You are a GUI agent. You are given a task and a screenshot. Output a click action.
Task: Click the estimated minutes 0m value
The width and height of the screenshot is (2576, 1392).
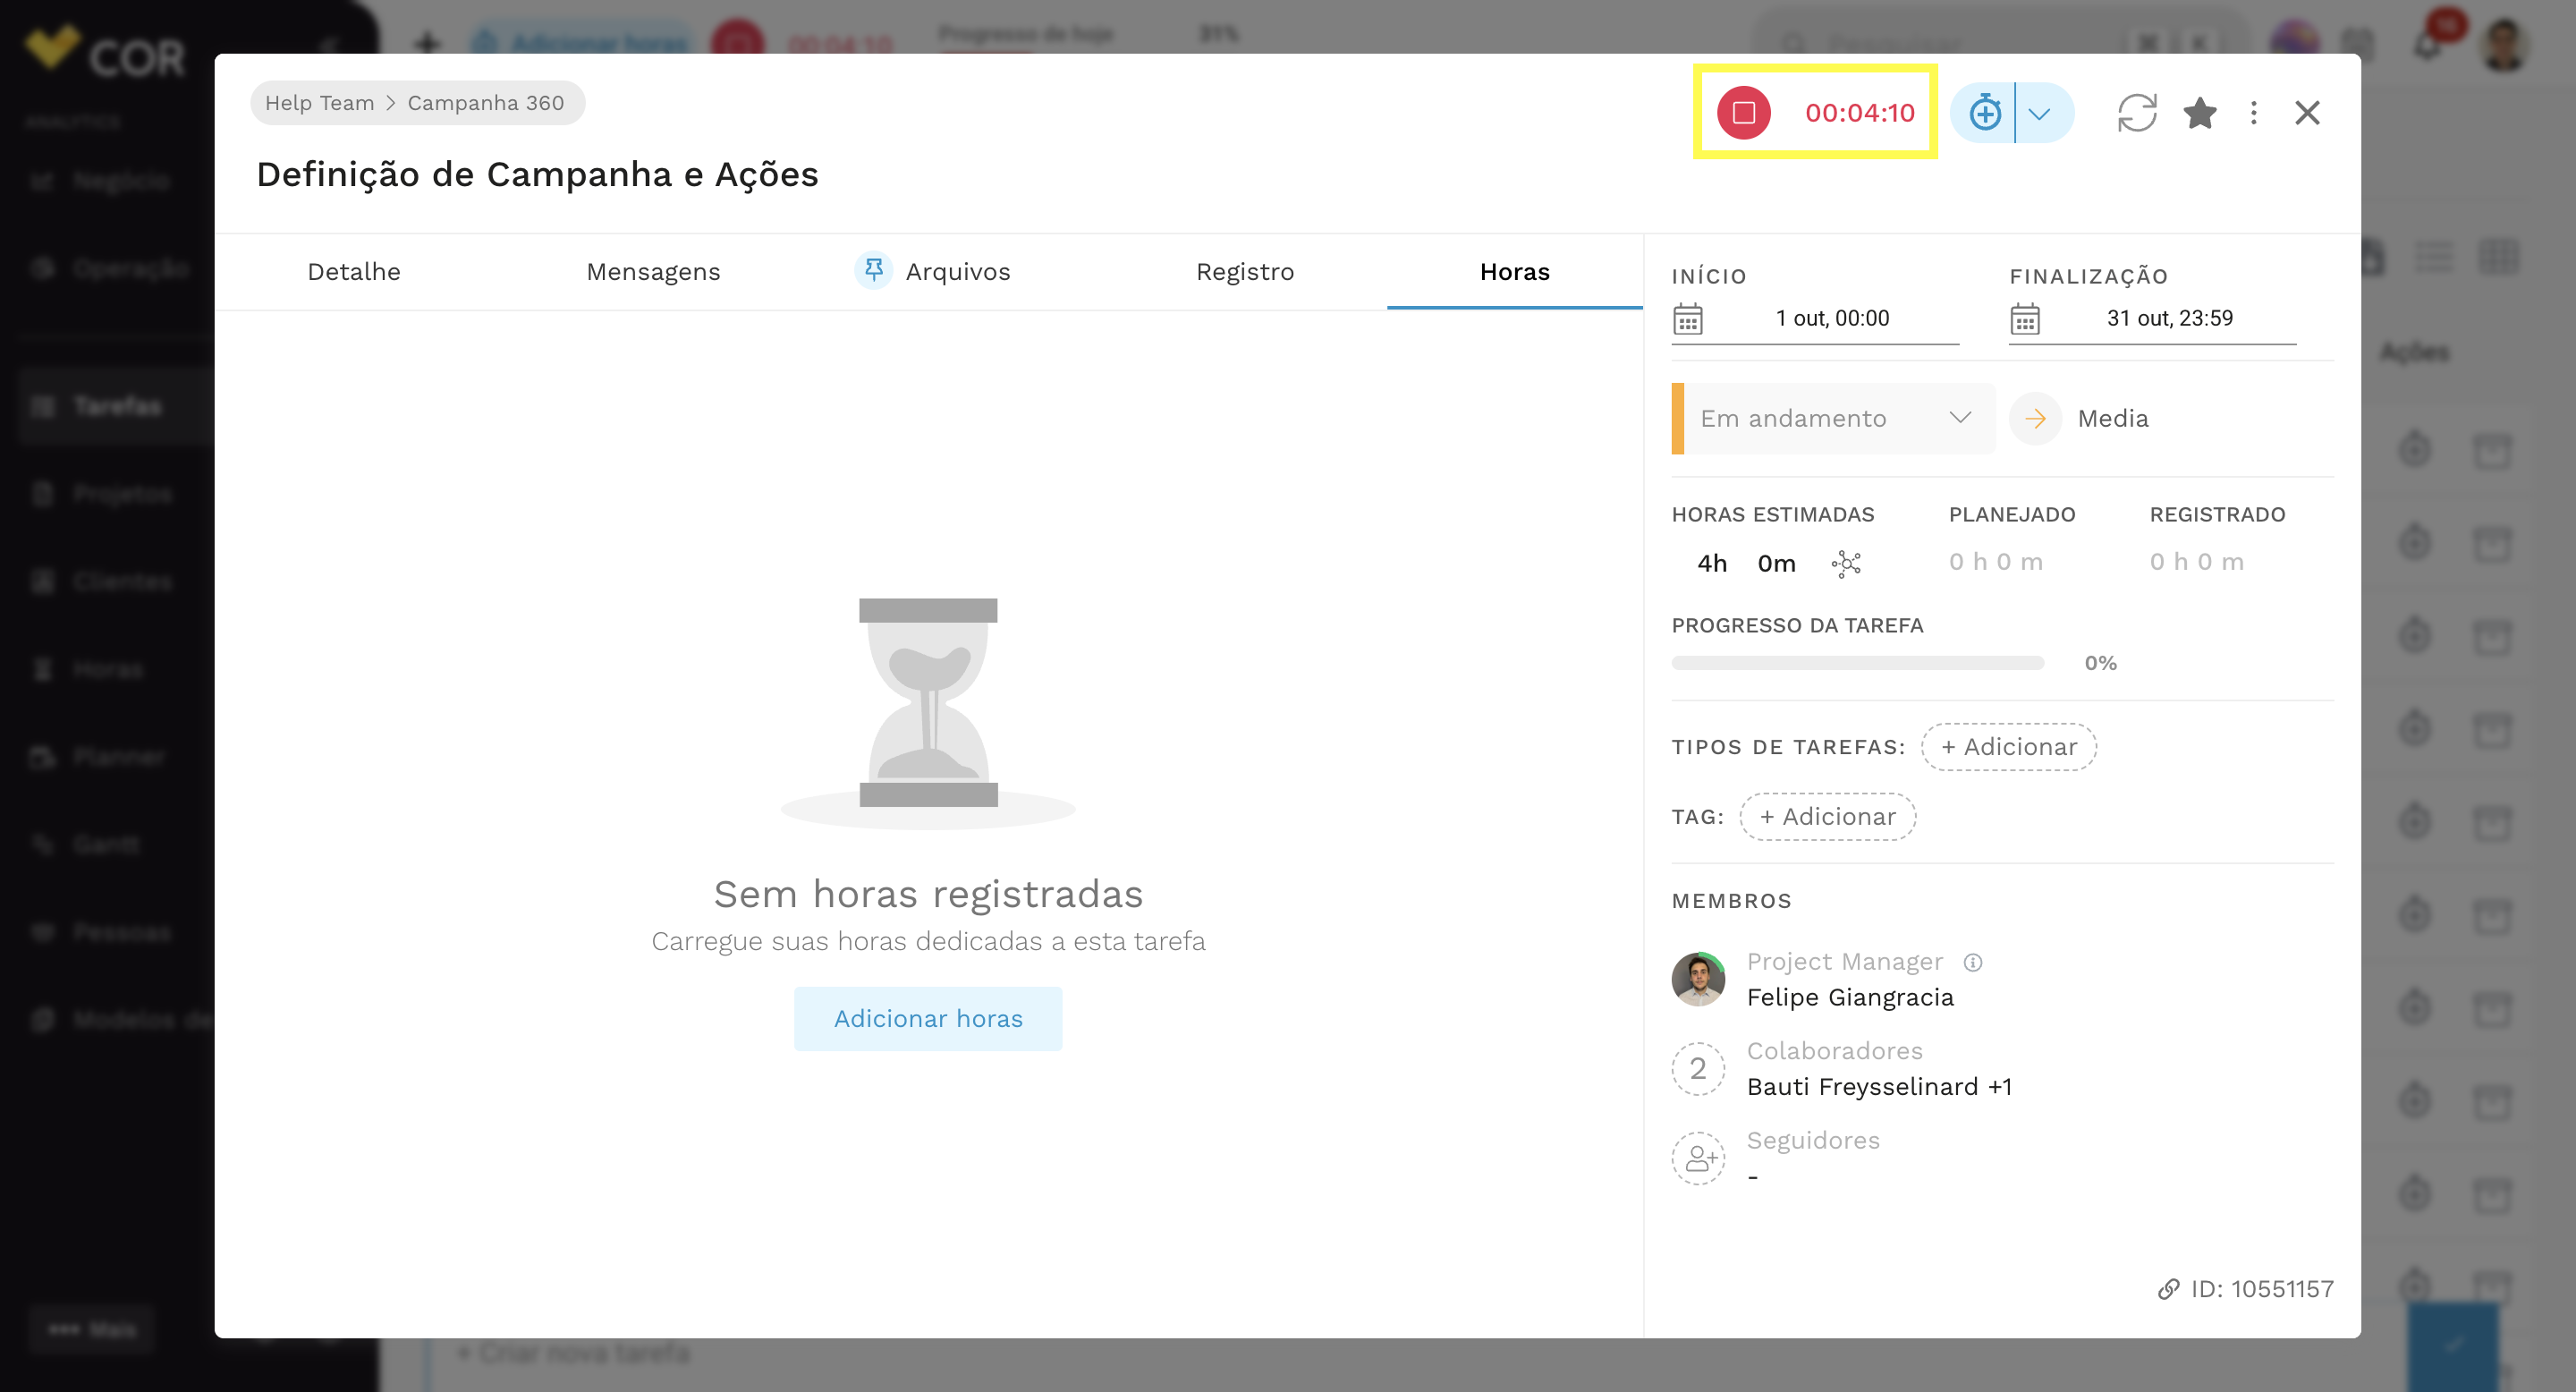1776,563
